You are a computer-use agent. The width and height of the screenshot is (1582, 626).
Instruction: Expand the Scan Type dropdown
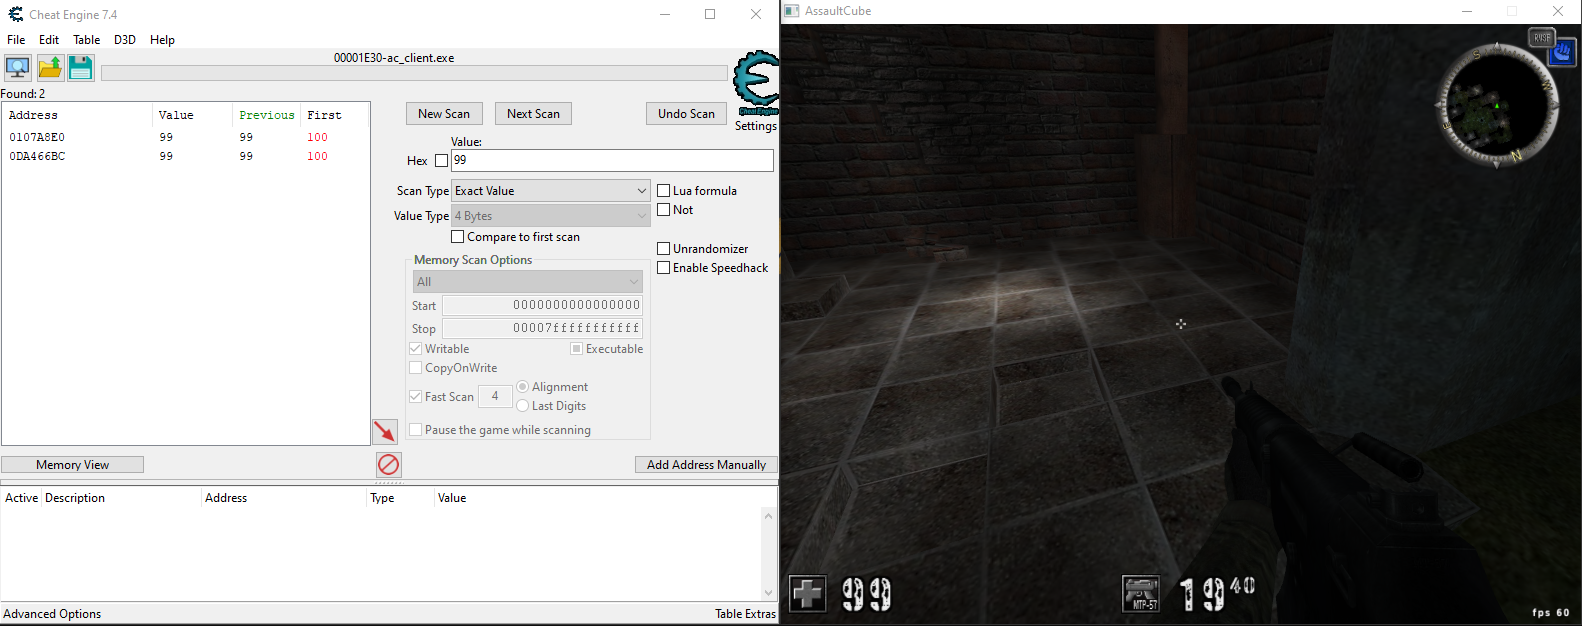coord(551,191)
